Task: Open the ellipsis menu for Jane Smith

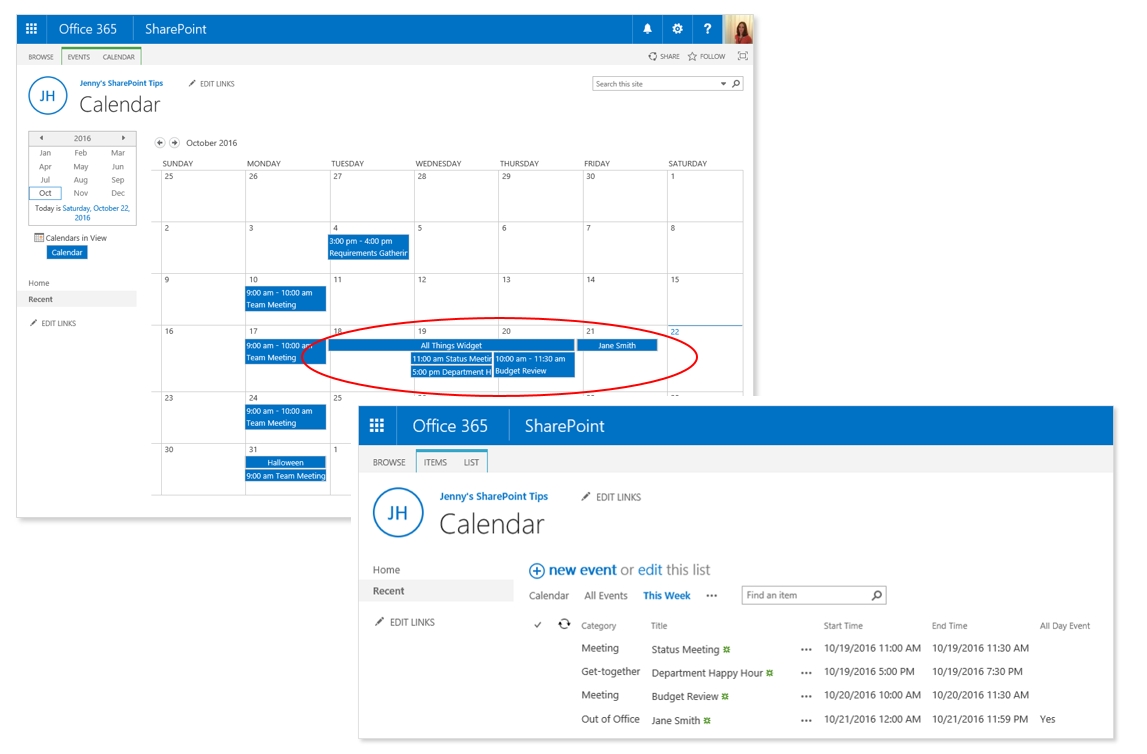Action: click(x=806, y=720)
